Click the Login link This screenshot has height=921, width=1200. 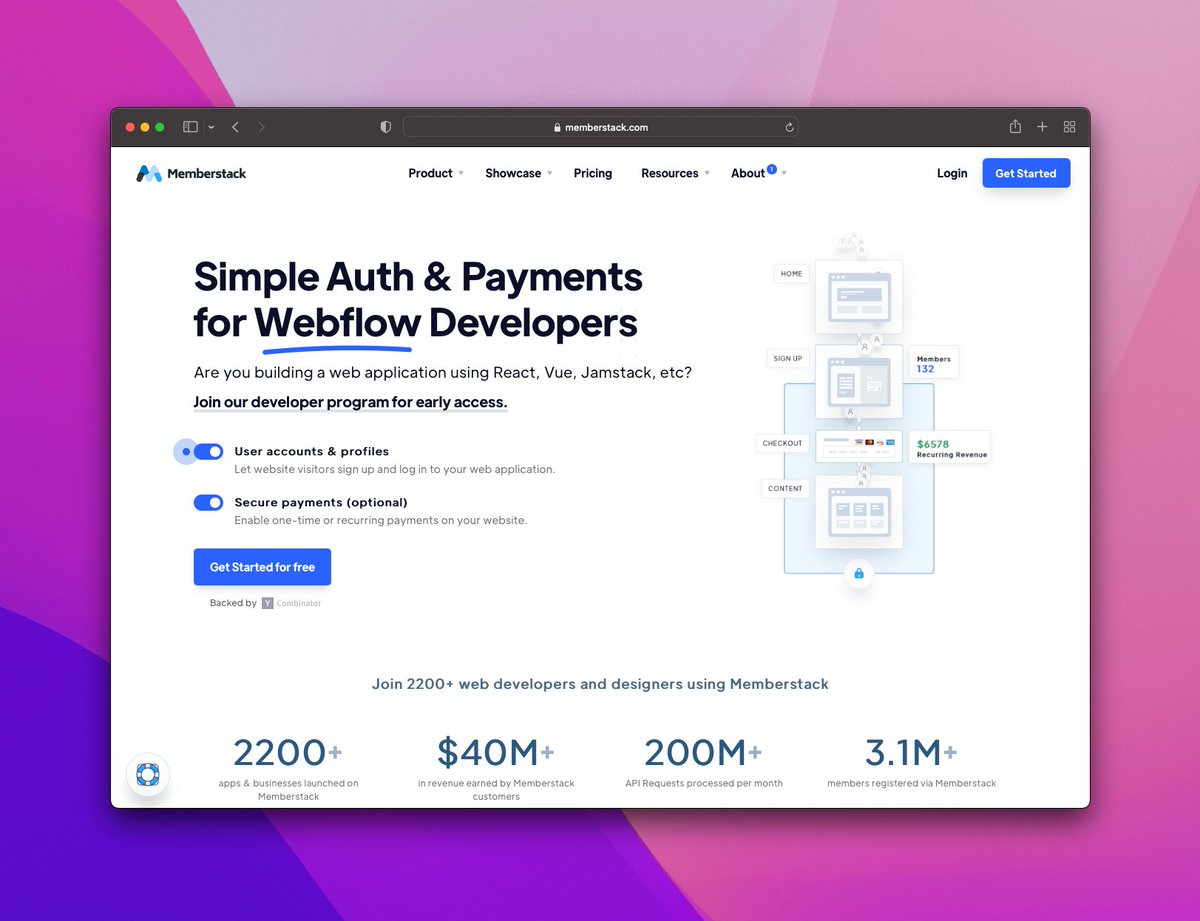[x=952, y=173]
